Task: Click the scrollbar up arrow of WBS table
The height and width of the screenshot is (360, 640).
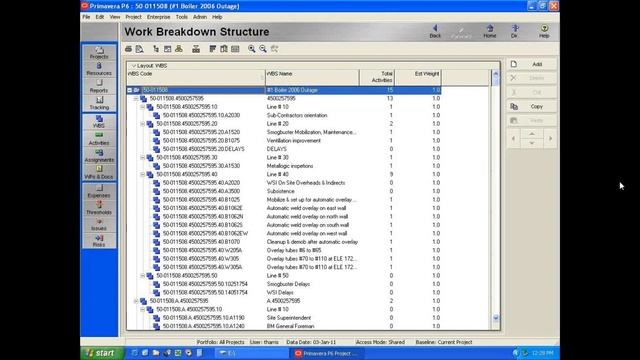Action: point(496,74)
